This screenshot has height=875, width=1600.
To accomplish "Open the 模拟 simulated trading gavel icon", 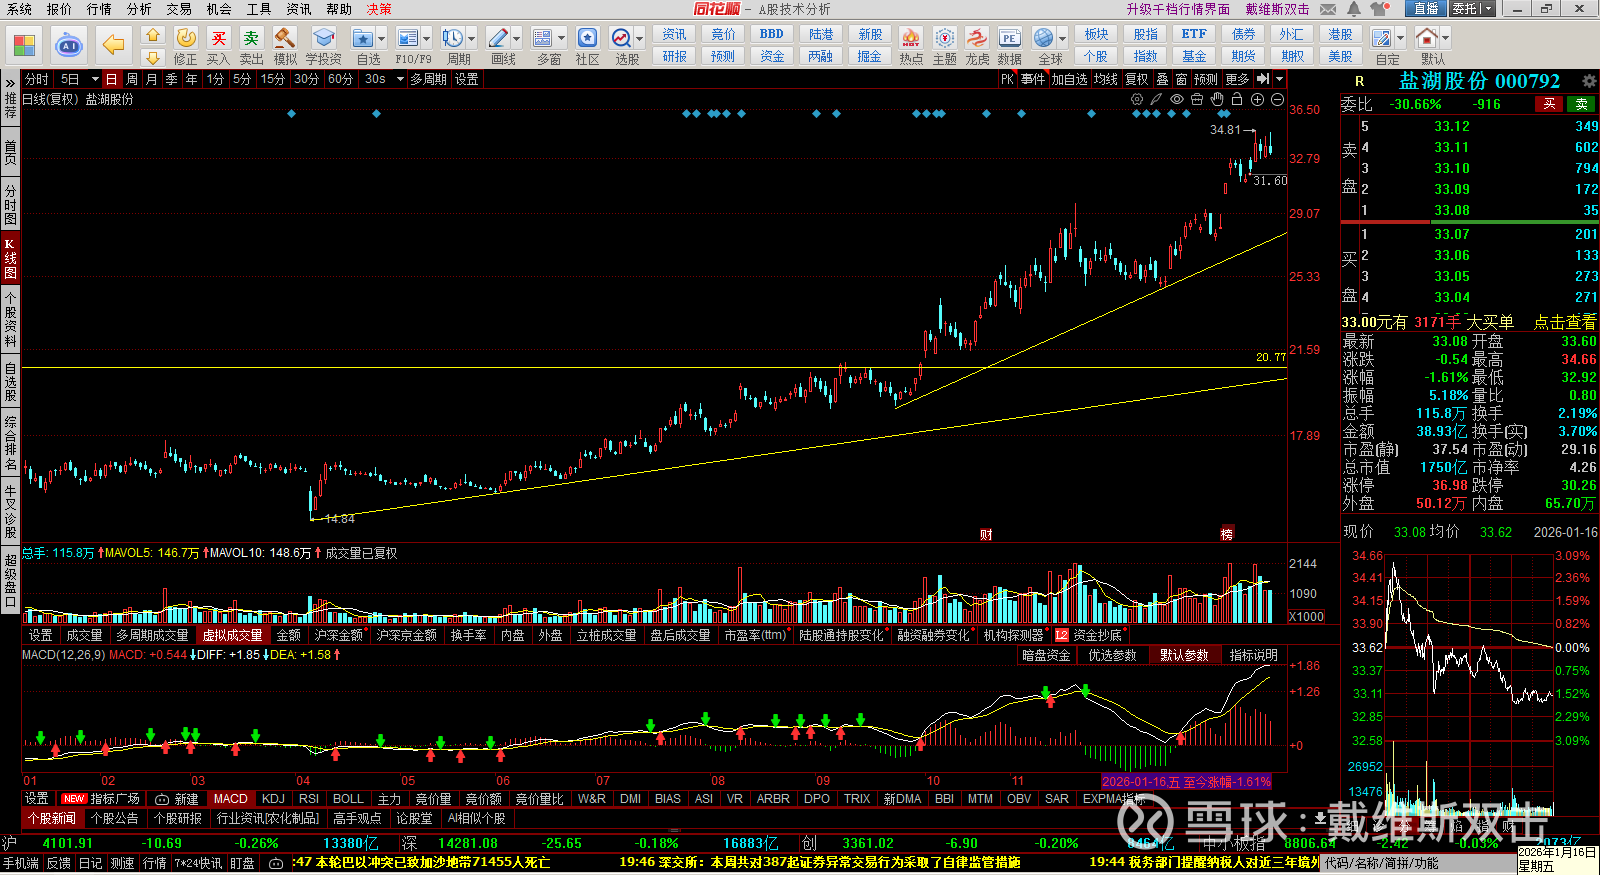I will pos(285,38).
